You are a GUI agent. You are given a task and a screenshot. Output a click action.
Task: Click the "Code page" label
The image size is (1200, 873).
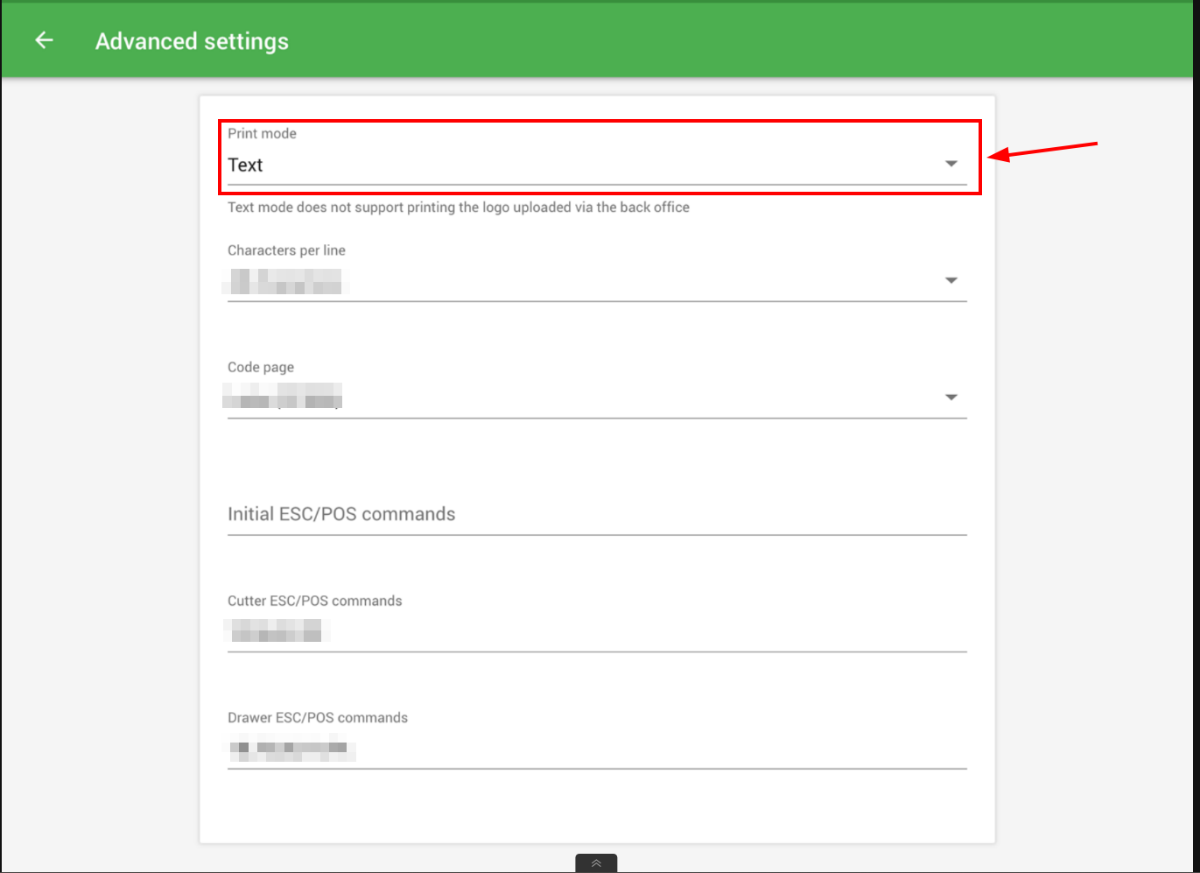pyautogui.click(x=260, y=367)
